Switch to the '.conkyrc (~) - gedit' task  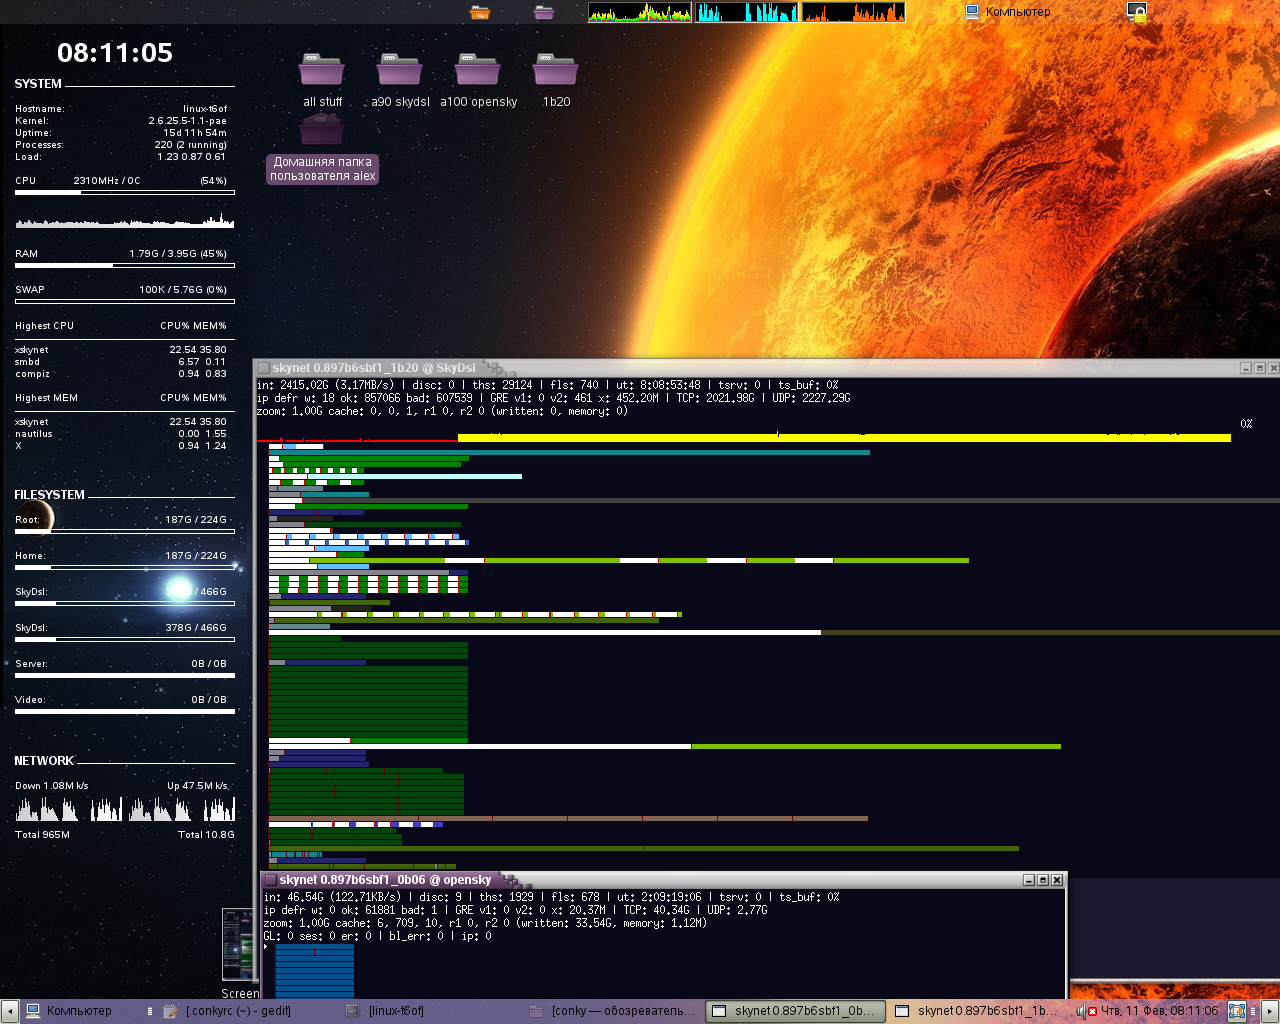click(227, 1011)
